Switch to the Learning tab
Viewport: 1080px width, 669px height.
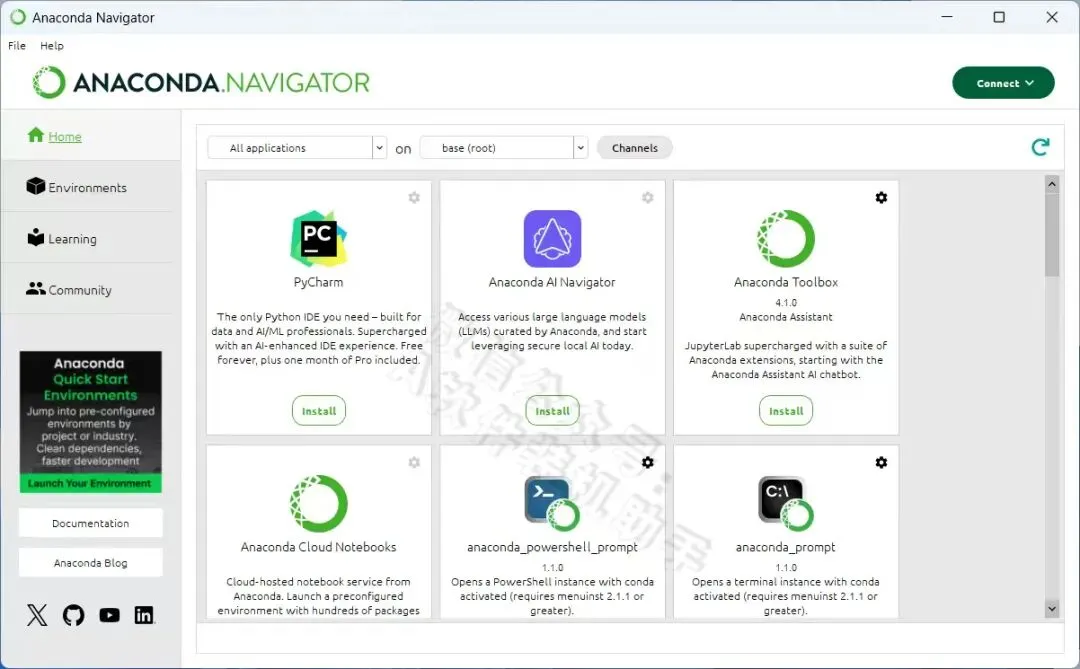coord(90,238)
